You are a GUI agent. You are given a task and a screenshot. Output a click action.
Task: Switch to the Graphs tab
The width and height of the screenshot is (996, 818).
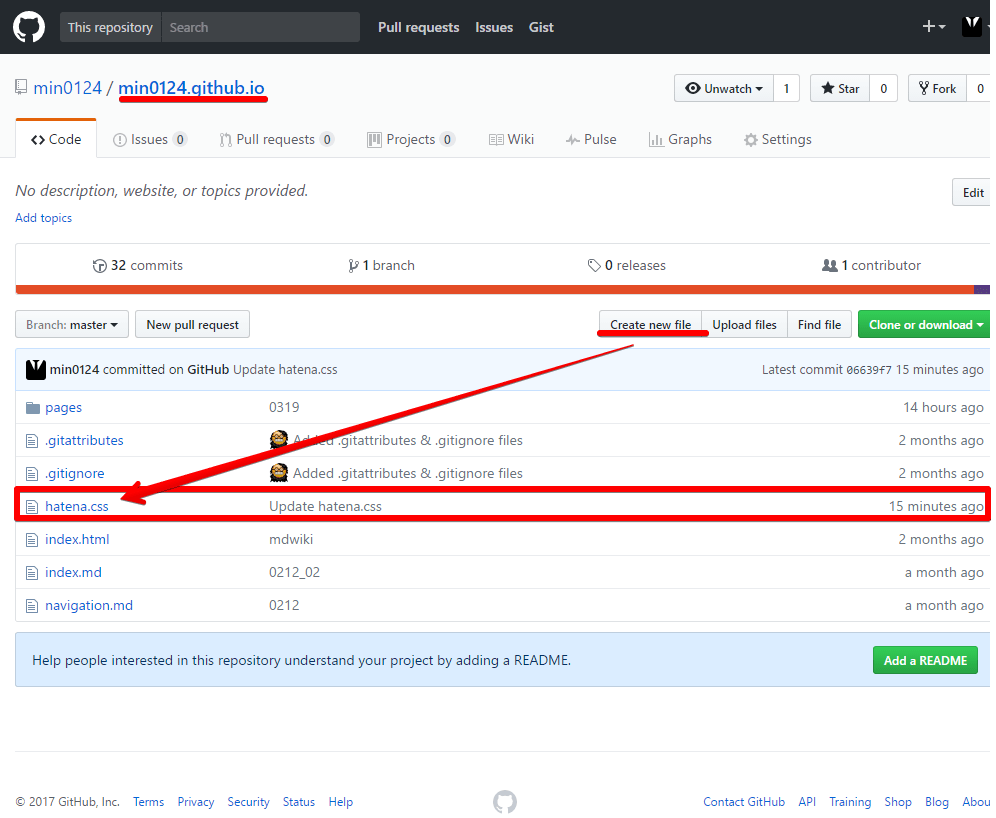[680, 139]
